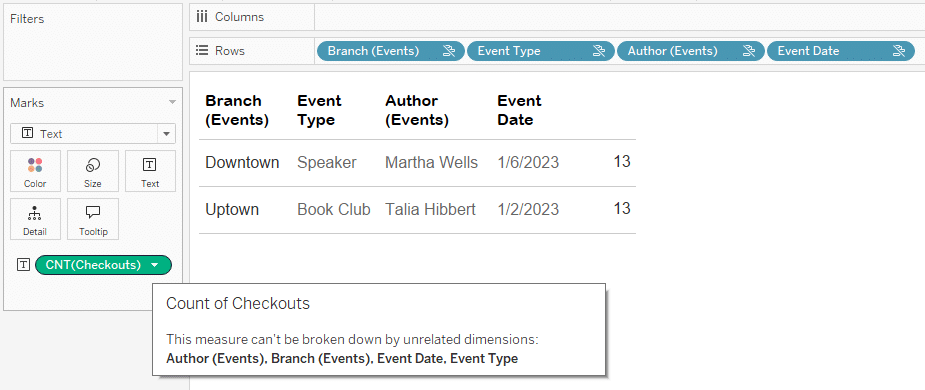Select the Downtown row label

[242, 163]
